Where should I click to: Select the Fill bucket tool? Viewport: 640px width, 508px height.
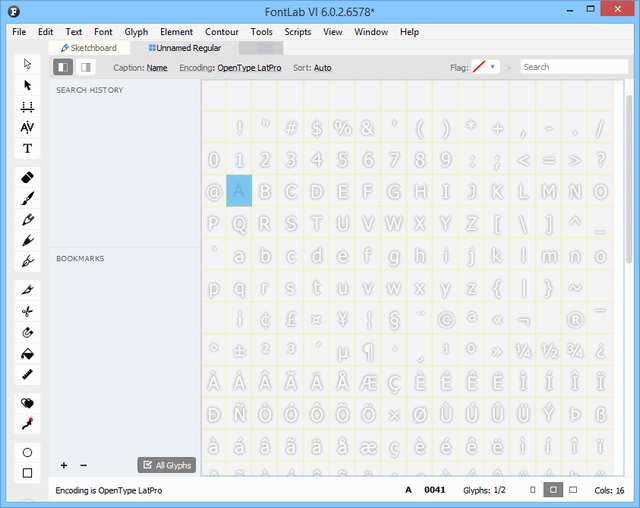27,354
